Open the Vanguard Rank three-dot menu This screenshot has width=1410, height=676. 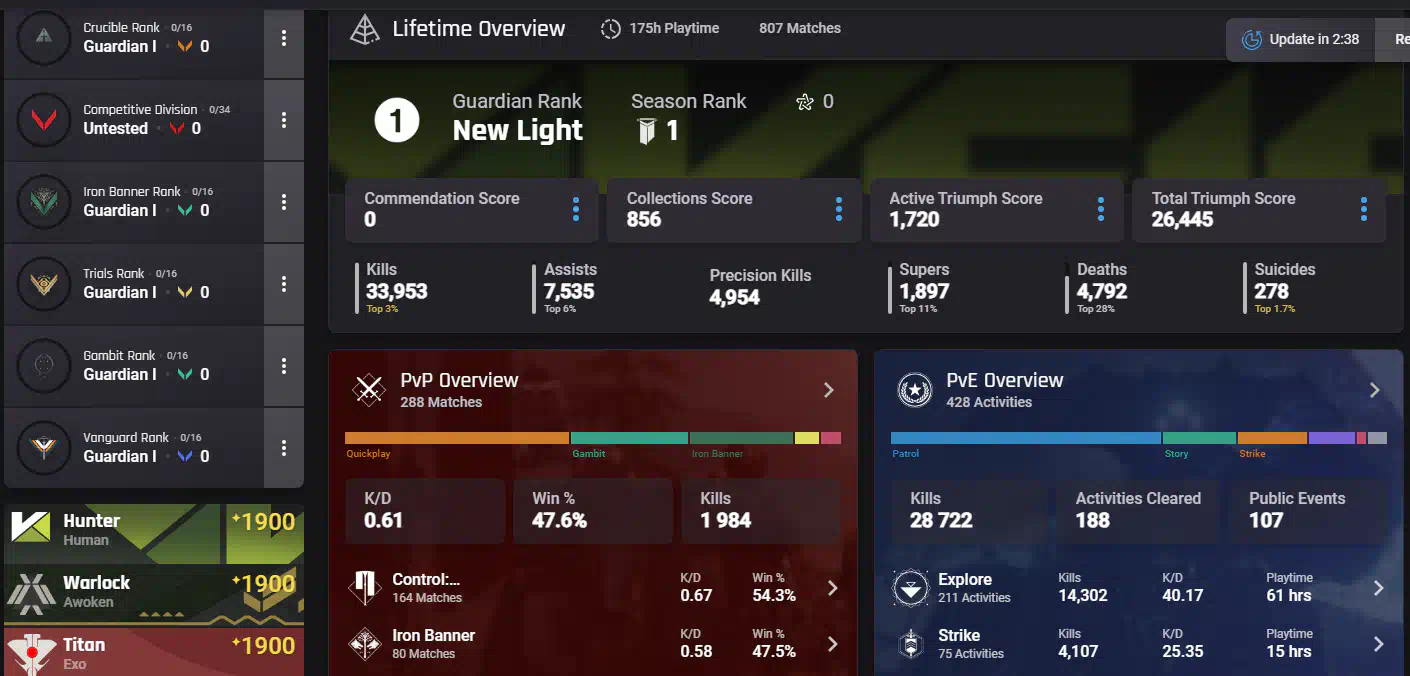pos(284,448)
